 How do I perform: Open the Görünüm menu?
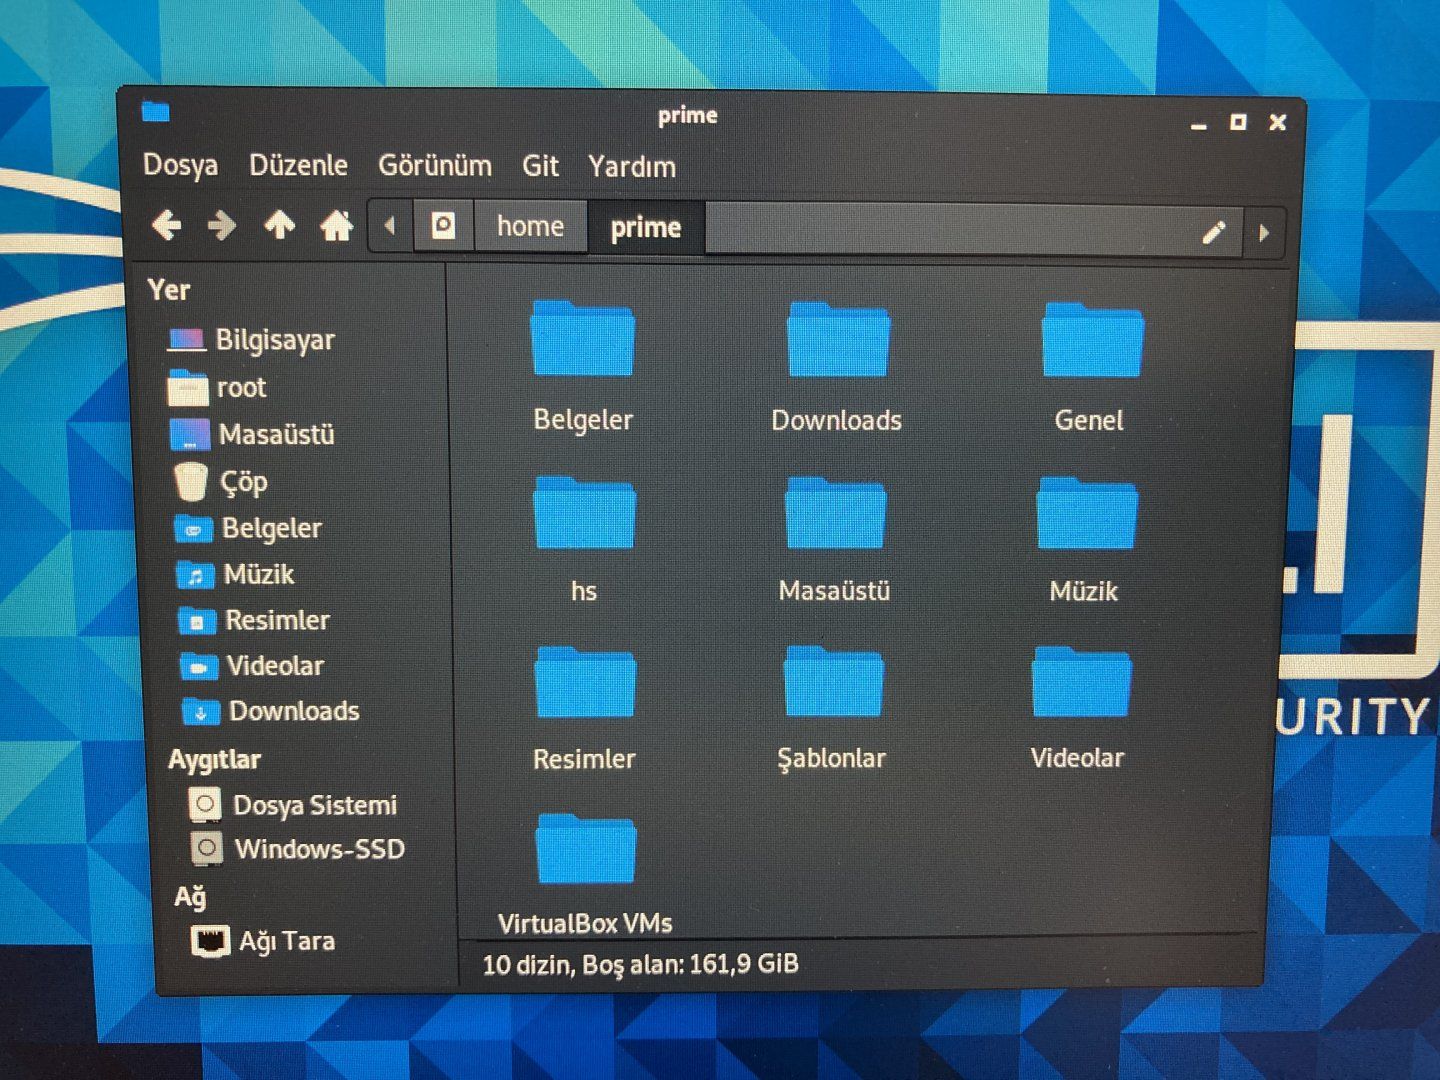coord(435,165)
